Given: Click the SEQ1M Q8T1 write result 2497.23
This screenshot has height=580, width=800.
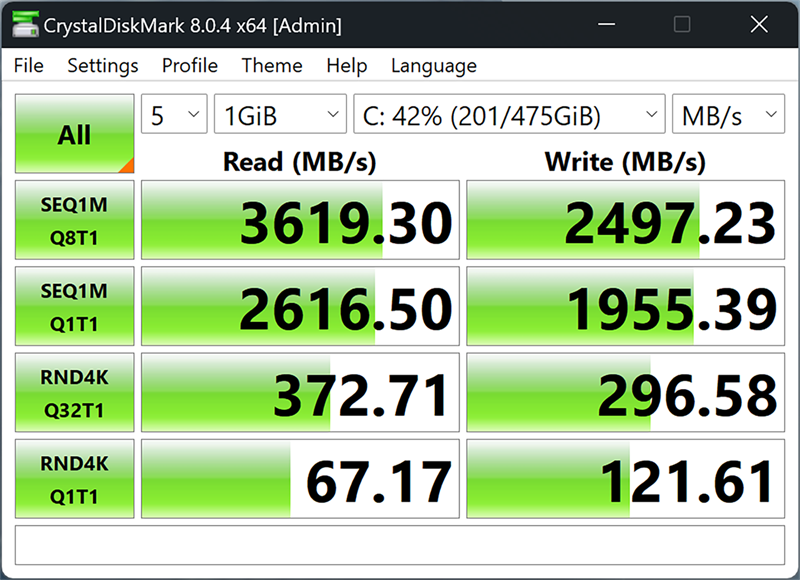Looking at the screenshot, I should tap(626, 220).
